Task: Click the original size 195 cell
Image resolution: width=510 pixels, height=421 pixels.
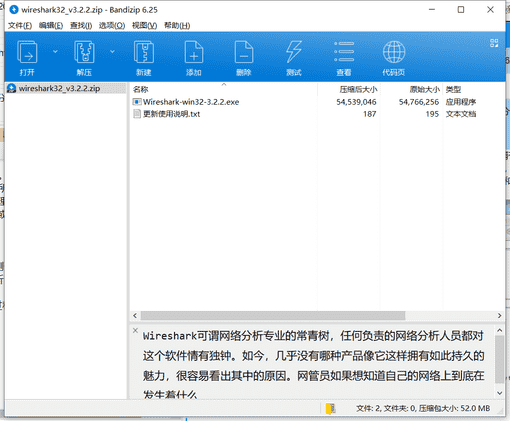Action: click(432, 114)
